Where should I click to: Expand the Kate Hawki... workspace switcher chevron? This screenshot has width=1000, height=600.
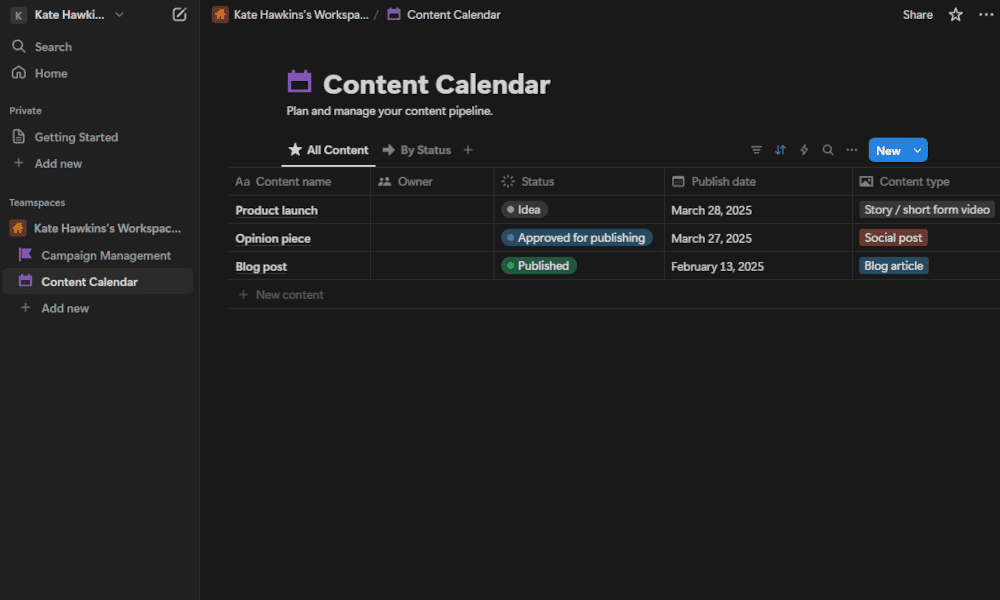point(119,15)
